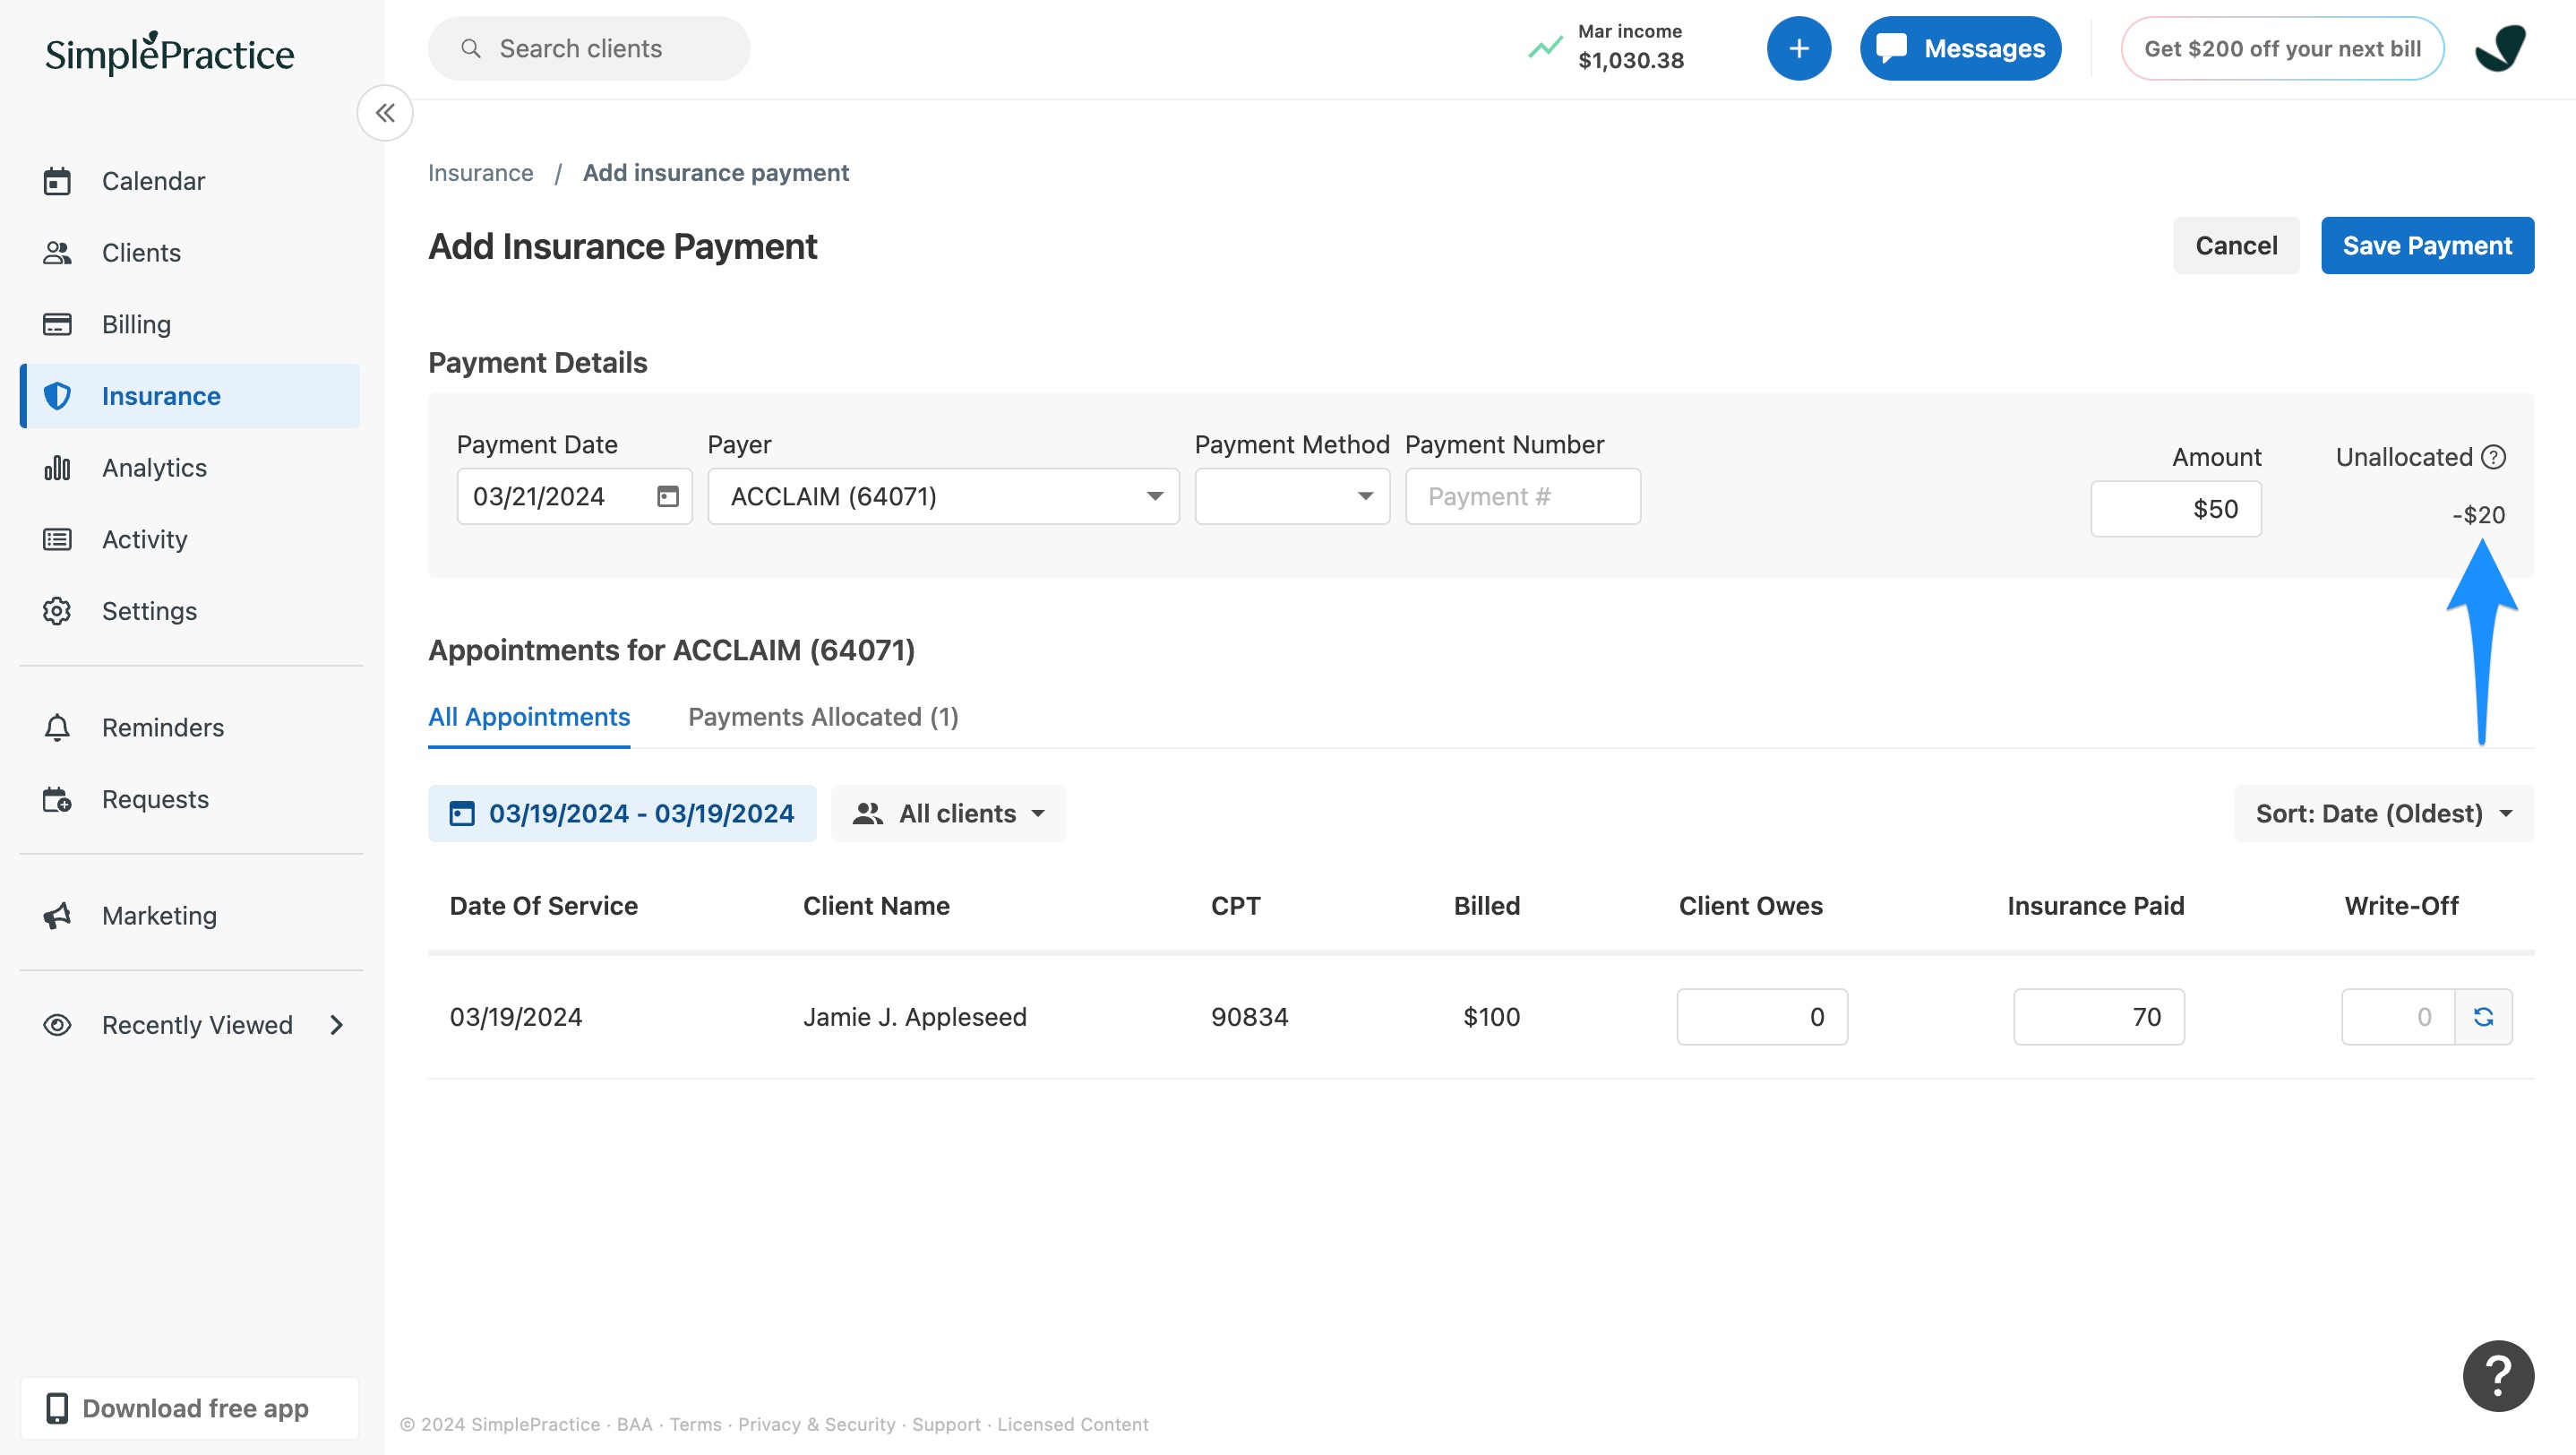
Task: Click the Unallocated help question icon
Action: [x=2494, y=457]
